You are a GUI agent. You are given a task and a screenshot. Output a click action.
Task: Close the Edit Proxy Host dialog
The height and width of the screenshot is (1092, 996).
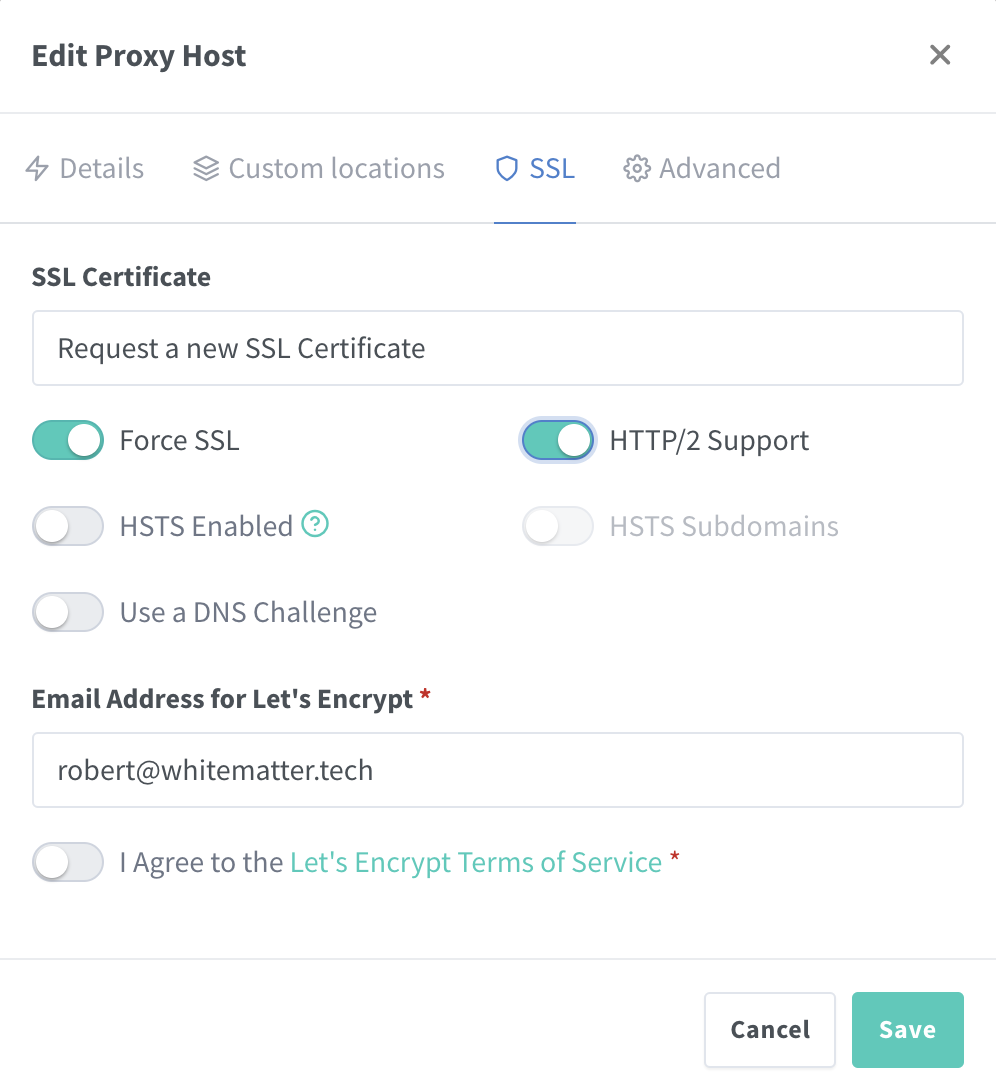939,55
